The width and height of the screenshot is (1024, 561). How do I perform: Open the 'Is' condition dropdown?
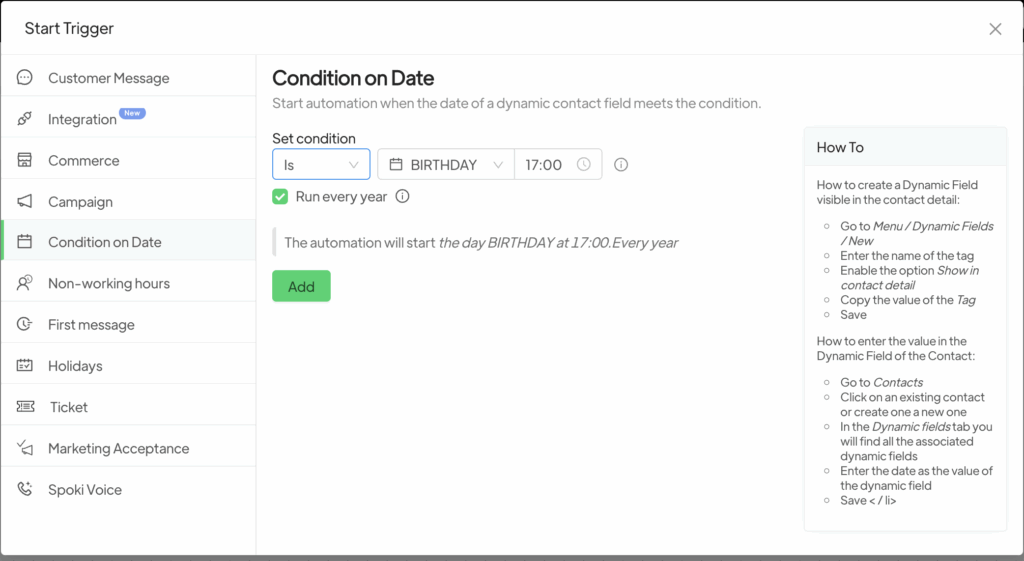(x=321, y=165)
